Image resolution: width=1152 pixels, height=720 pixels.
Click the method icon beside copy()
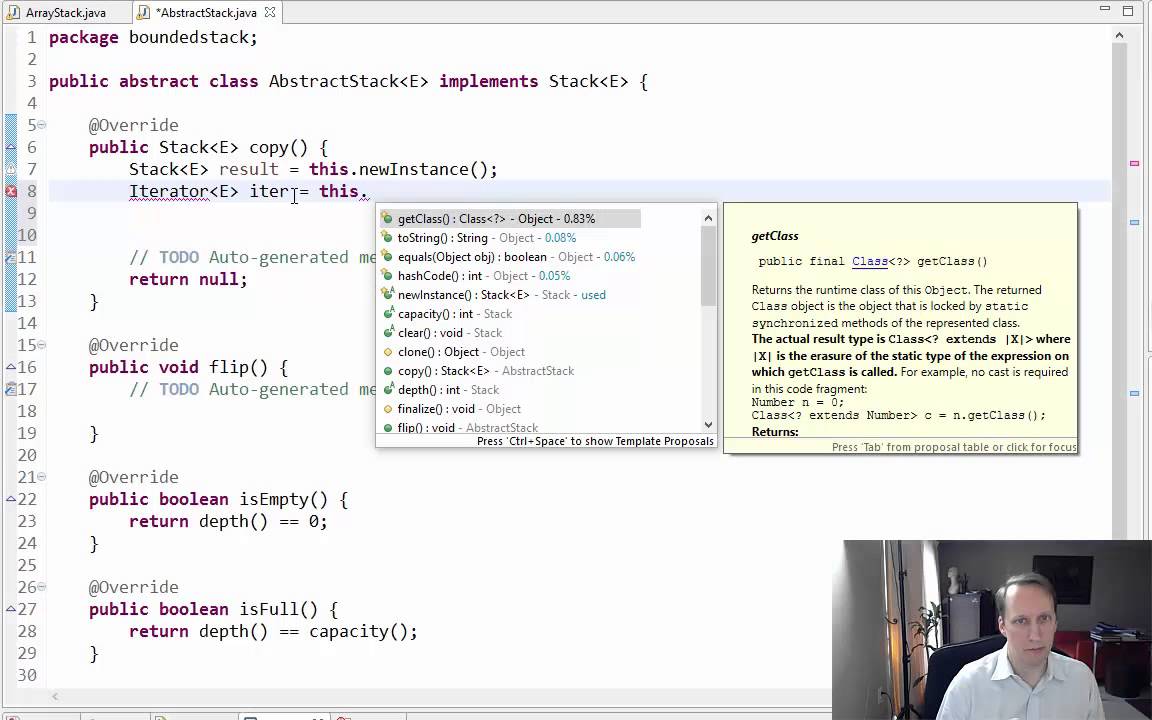pos(387,371)
